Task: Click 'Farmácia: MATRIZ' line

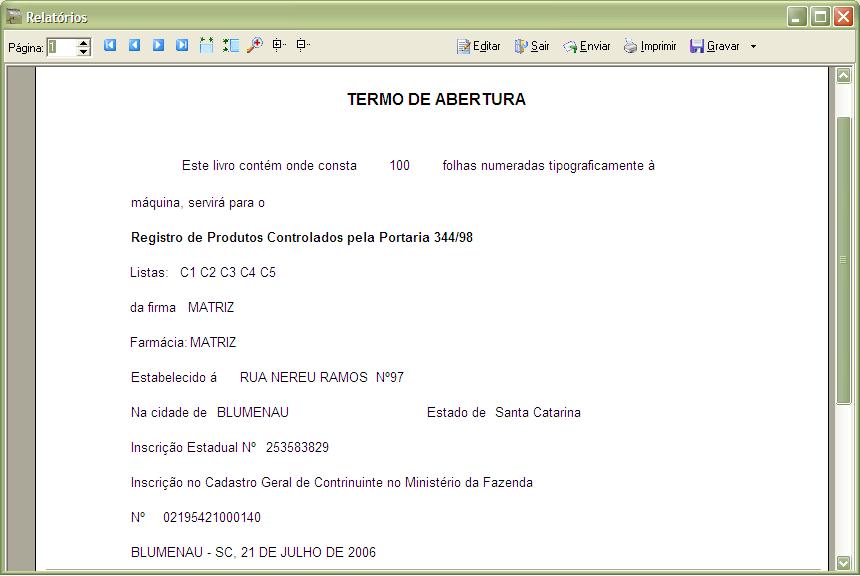Action: pyautogui.click(x=183, y=343)
